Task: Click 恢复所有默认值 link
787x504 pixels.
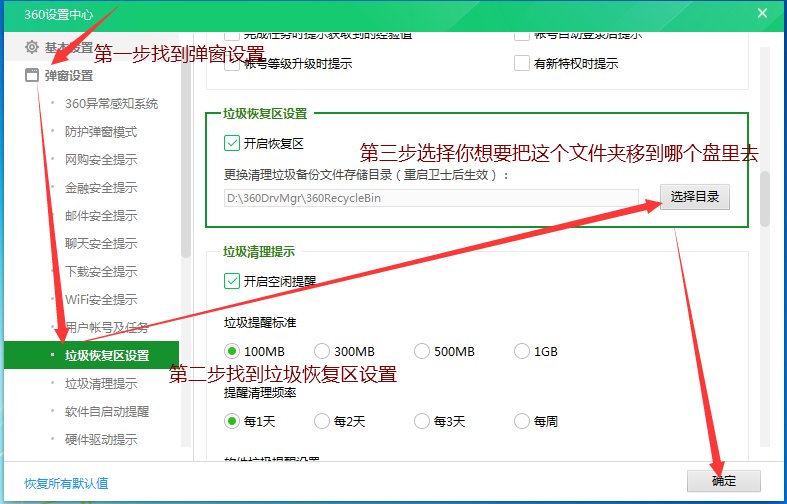Action: point(66,483)
